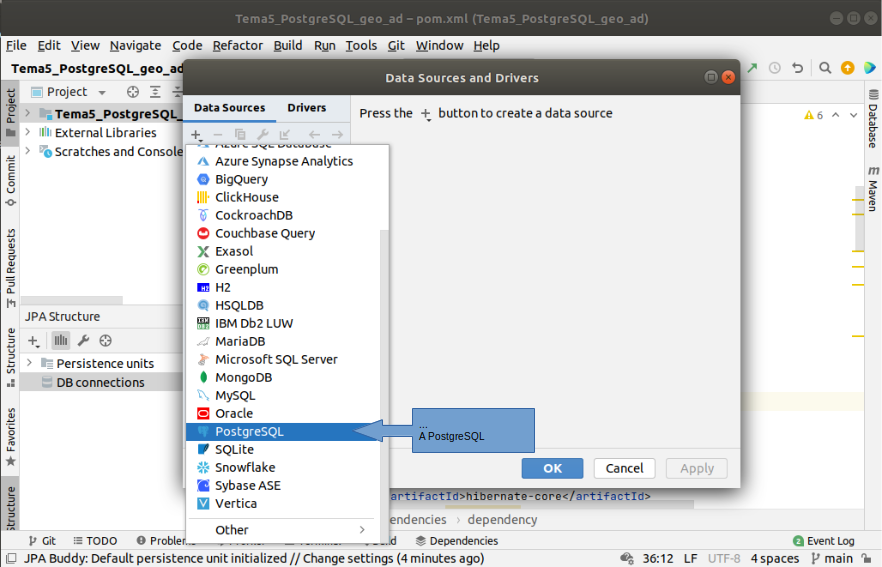This screenshot has height=567, width=882.
Task: Expand Scratches and Consoles tree node
Action: 28,151
